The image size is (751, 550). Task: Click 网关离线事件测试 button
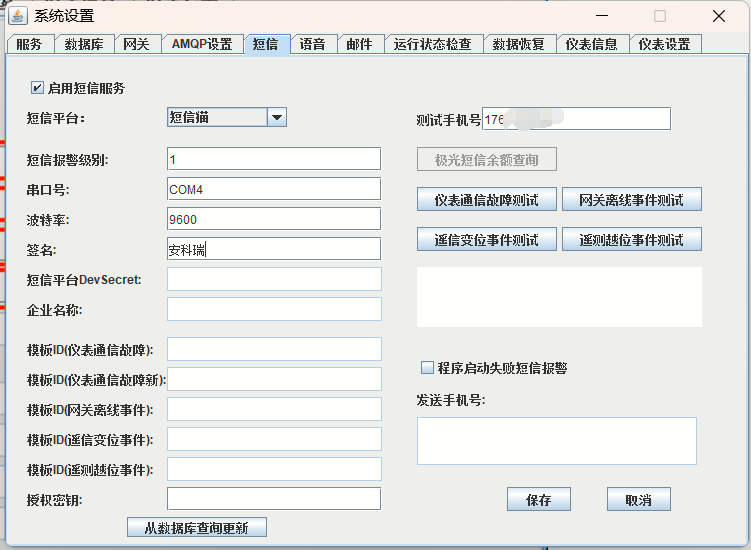[631, 200]
